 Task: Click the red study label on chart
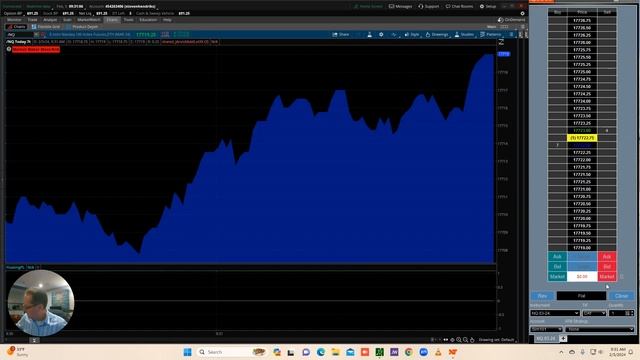[36, 49]
